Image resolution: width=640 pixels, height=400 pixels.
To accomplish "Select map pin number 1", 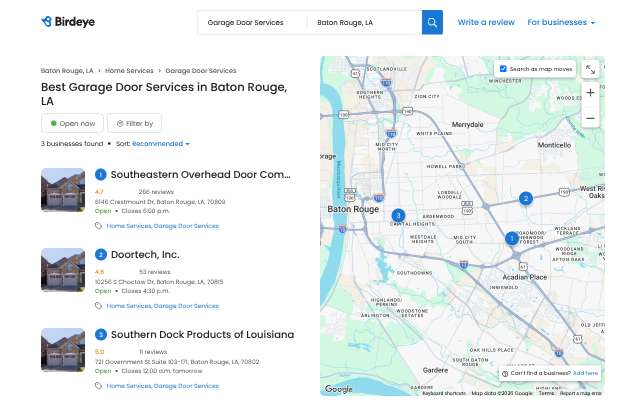I will click(512, 238).
